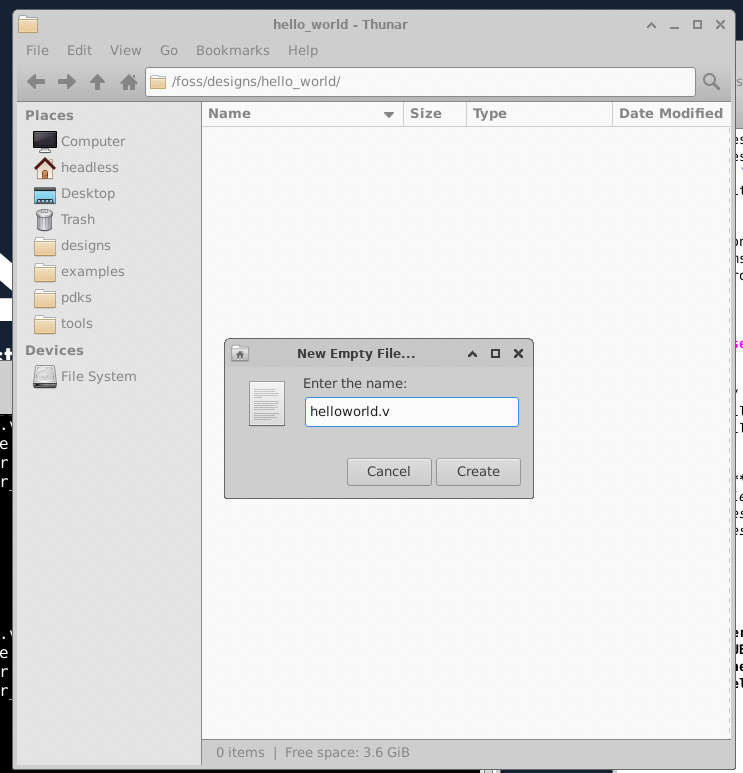The image size is (743, 773).
Task: Click the Back navigation arrow
Action: click(36, 82)
